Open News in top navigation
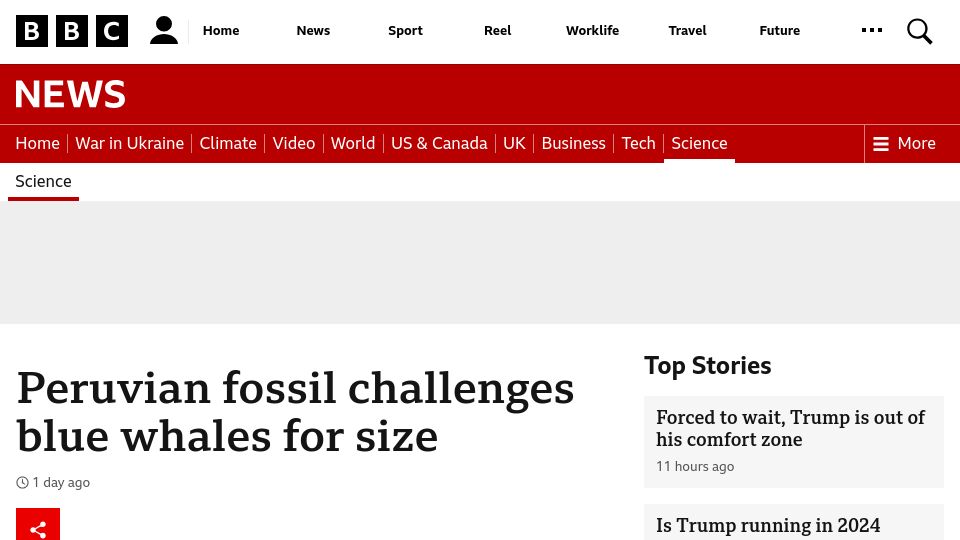This screenshot has height=540, width=960. pos(313,31)
